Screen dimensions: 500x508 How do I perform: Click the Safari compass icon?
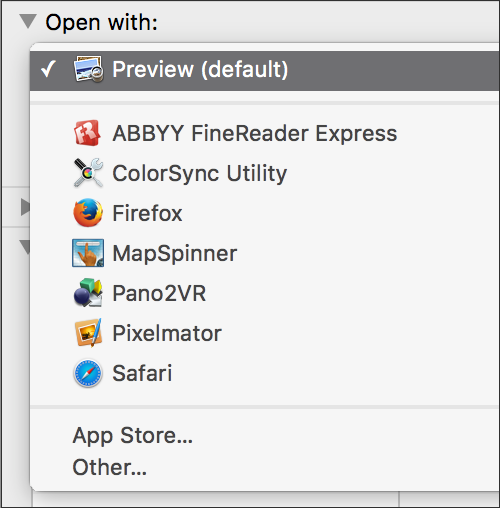click(88, 373)
